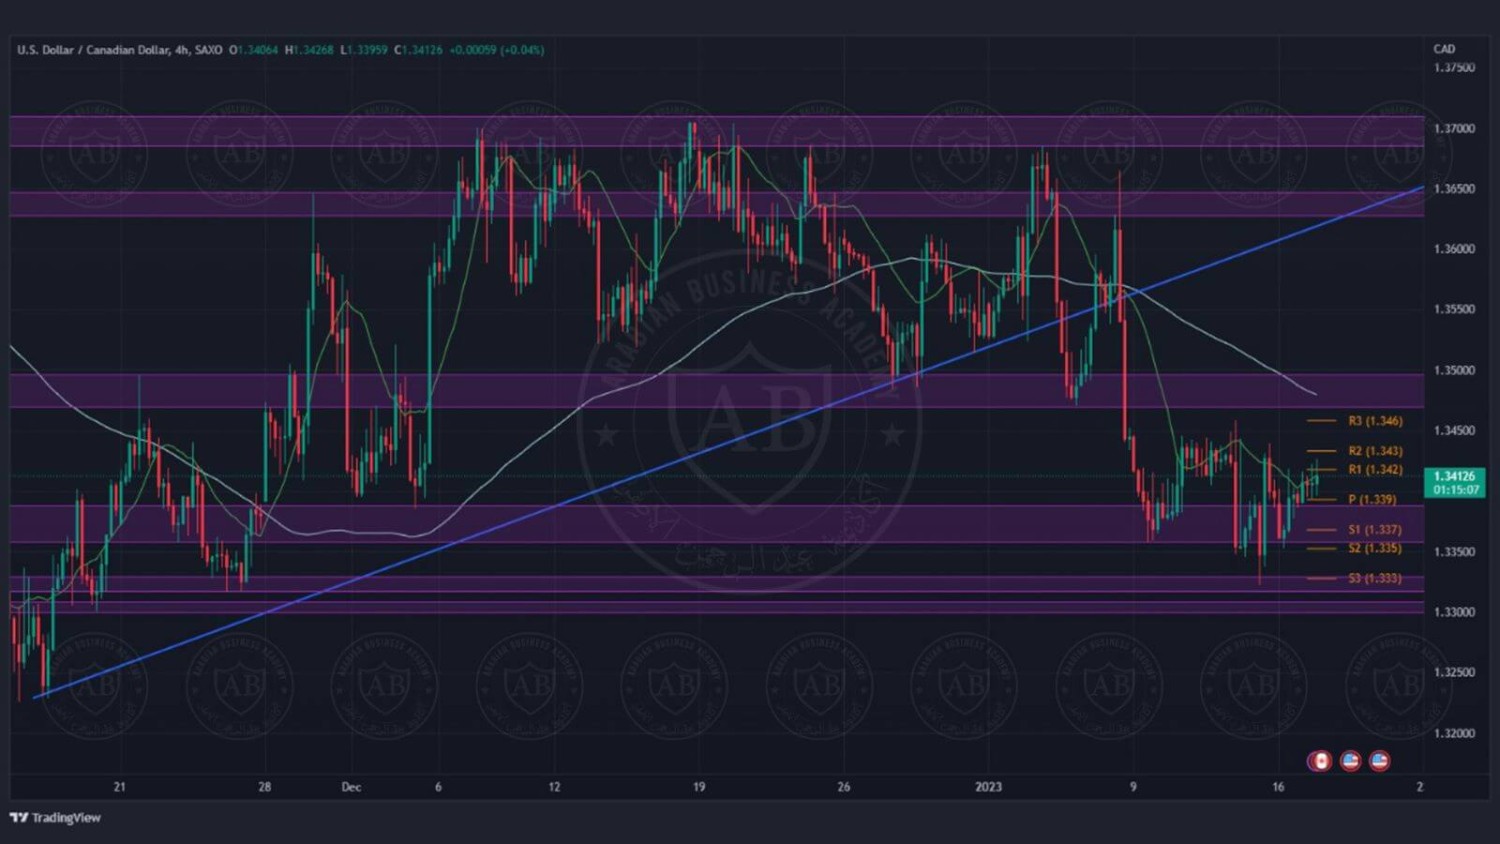Click the 1.32500 price axis label
This screenshot has width=1500, height=844.
(1454, 672)
